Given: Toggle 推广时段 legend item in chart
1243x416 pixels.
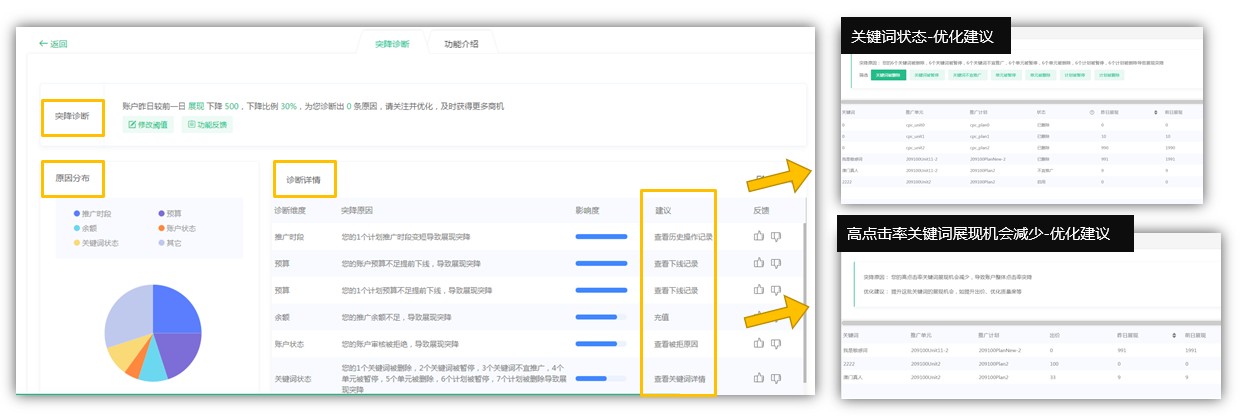Looking at the screenshot, I should (x=99, y=213).
